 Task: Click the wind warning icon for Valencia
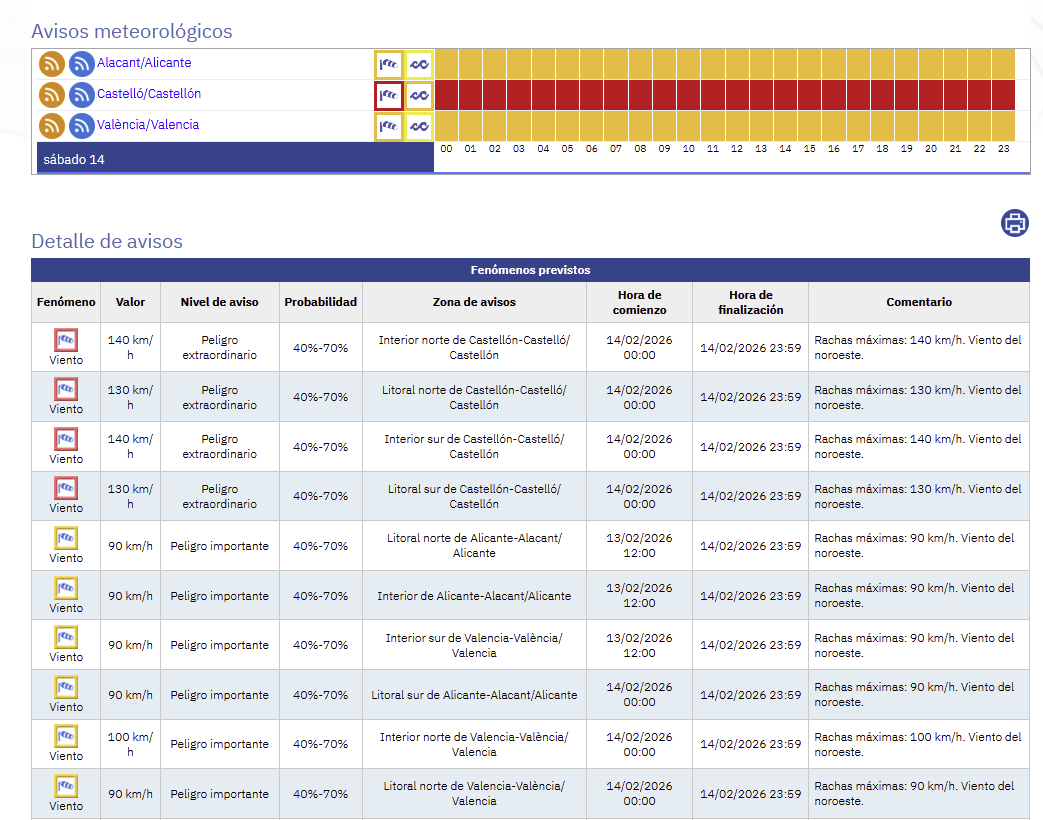tap(388, 127)
